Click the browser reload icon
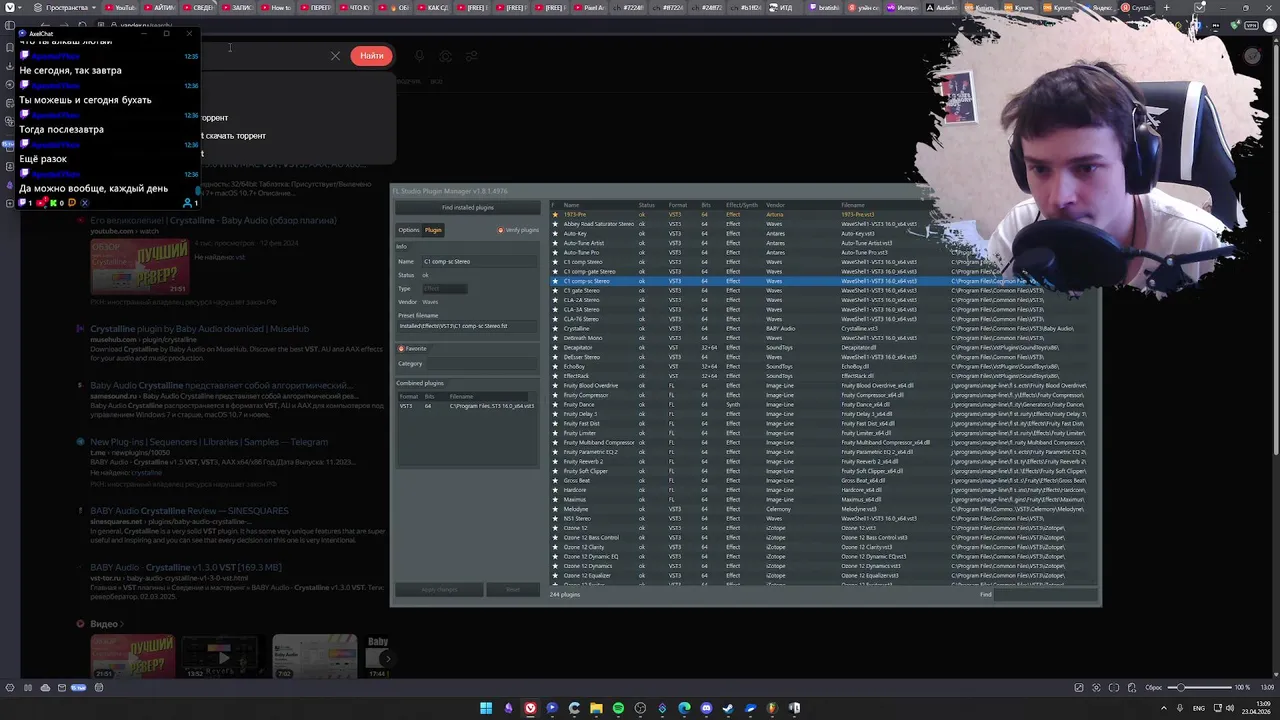 84,25
